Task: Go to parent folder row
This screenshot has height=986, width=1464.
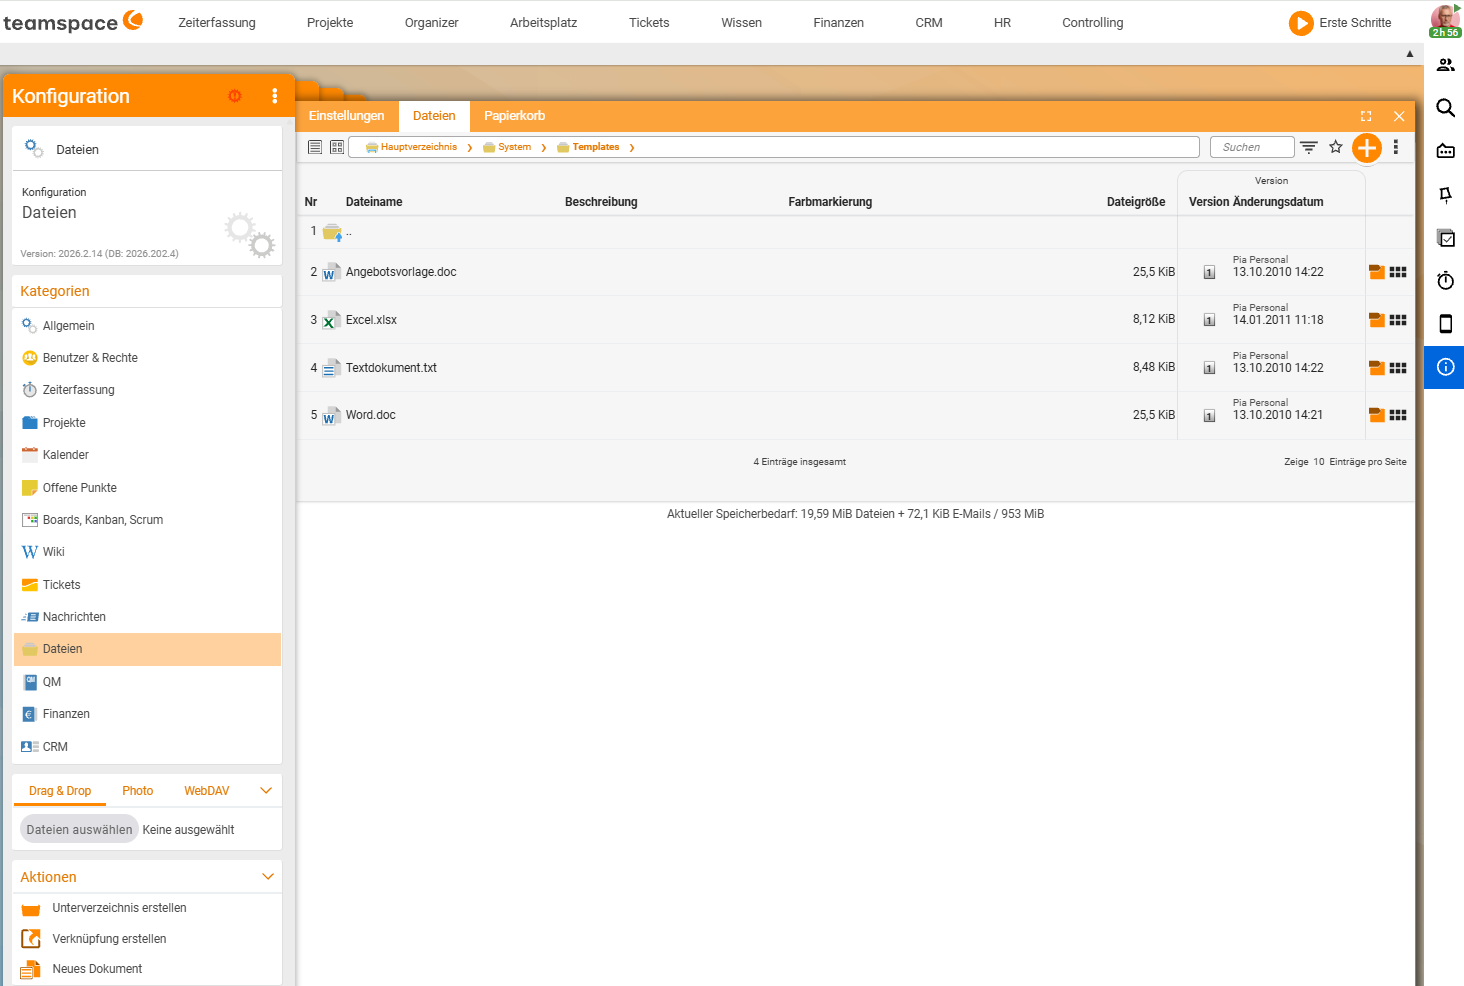Action: (x=332, y=232)
